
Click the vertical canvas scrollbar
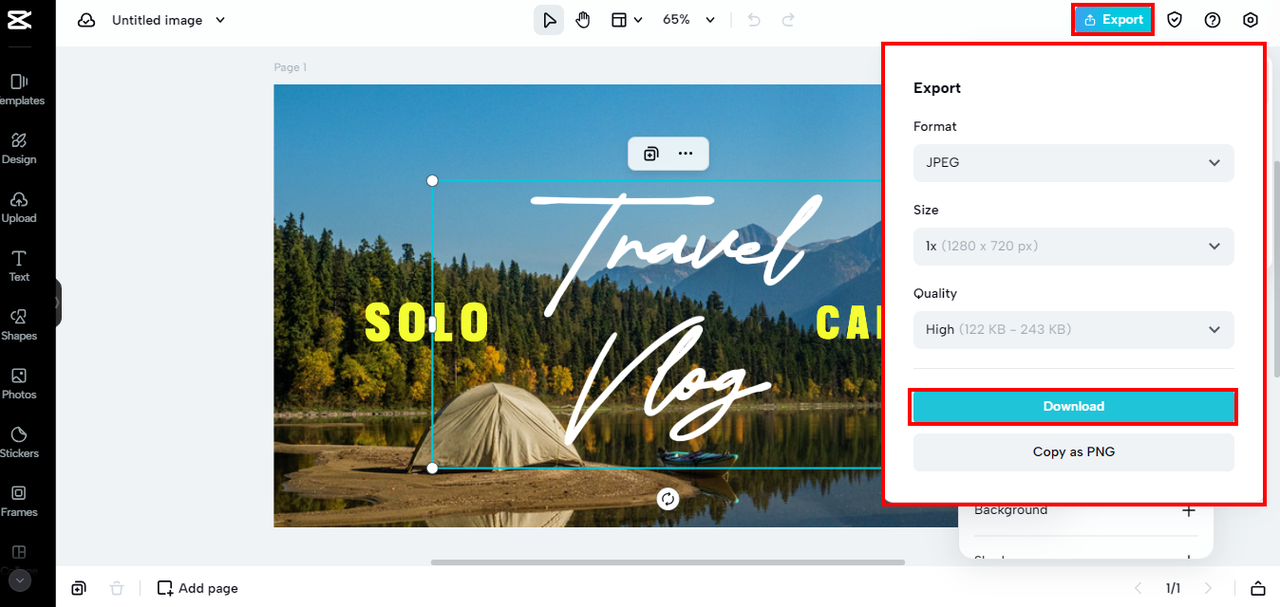(x=1276, y=270)
